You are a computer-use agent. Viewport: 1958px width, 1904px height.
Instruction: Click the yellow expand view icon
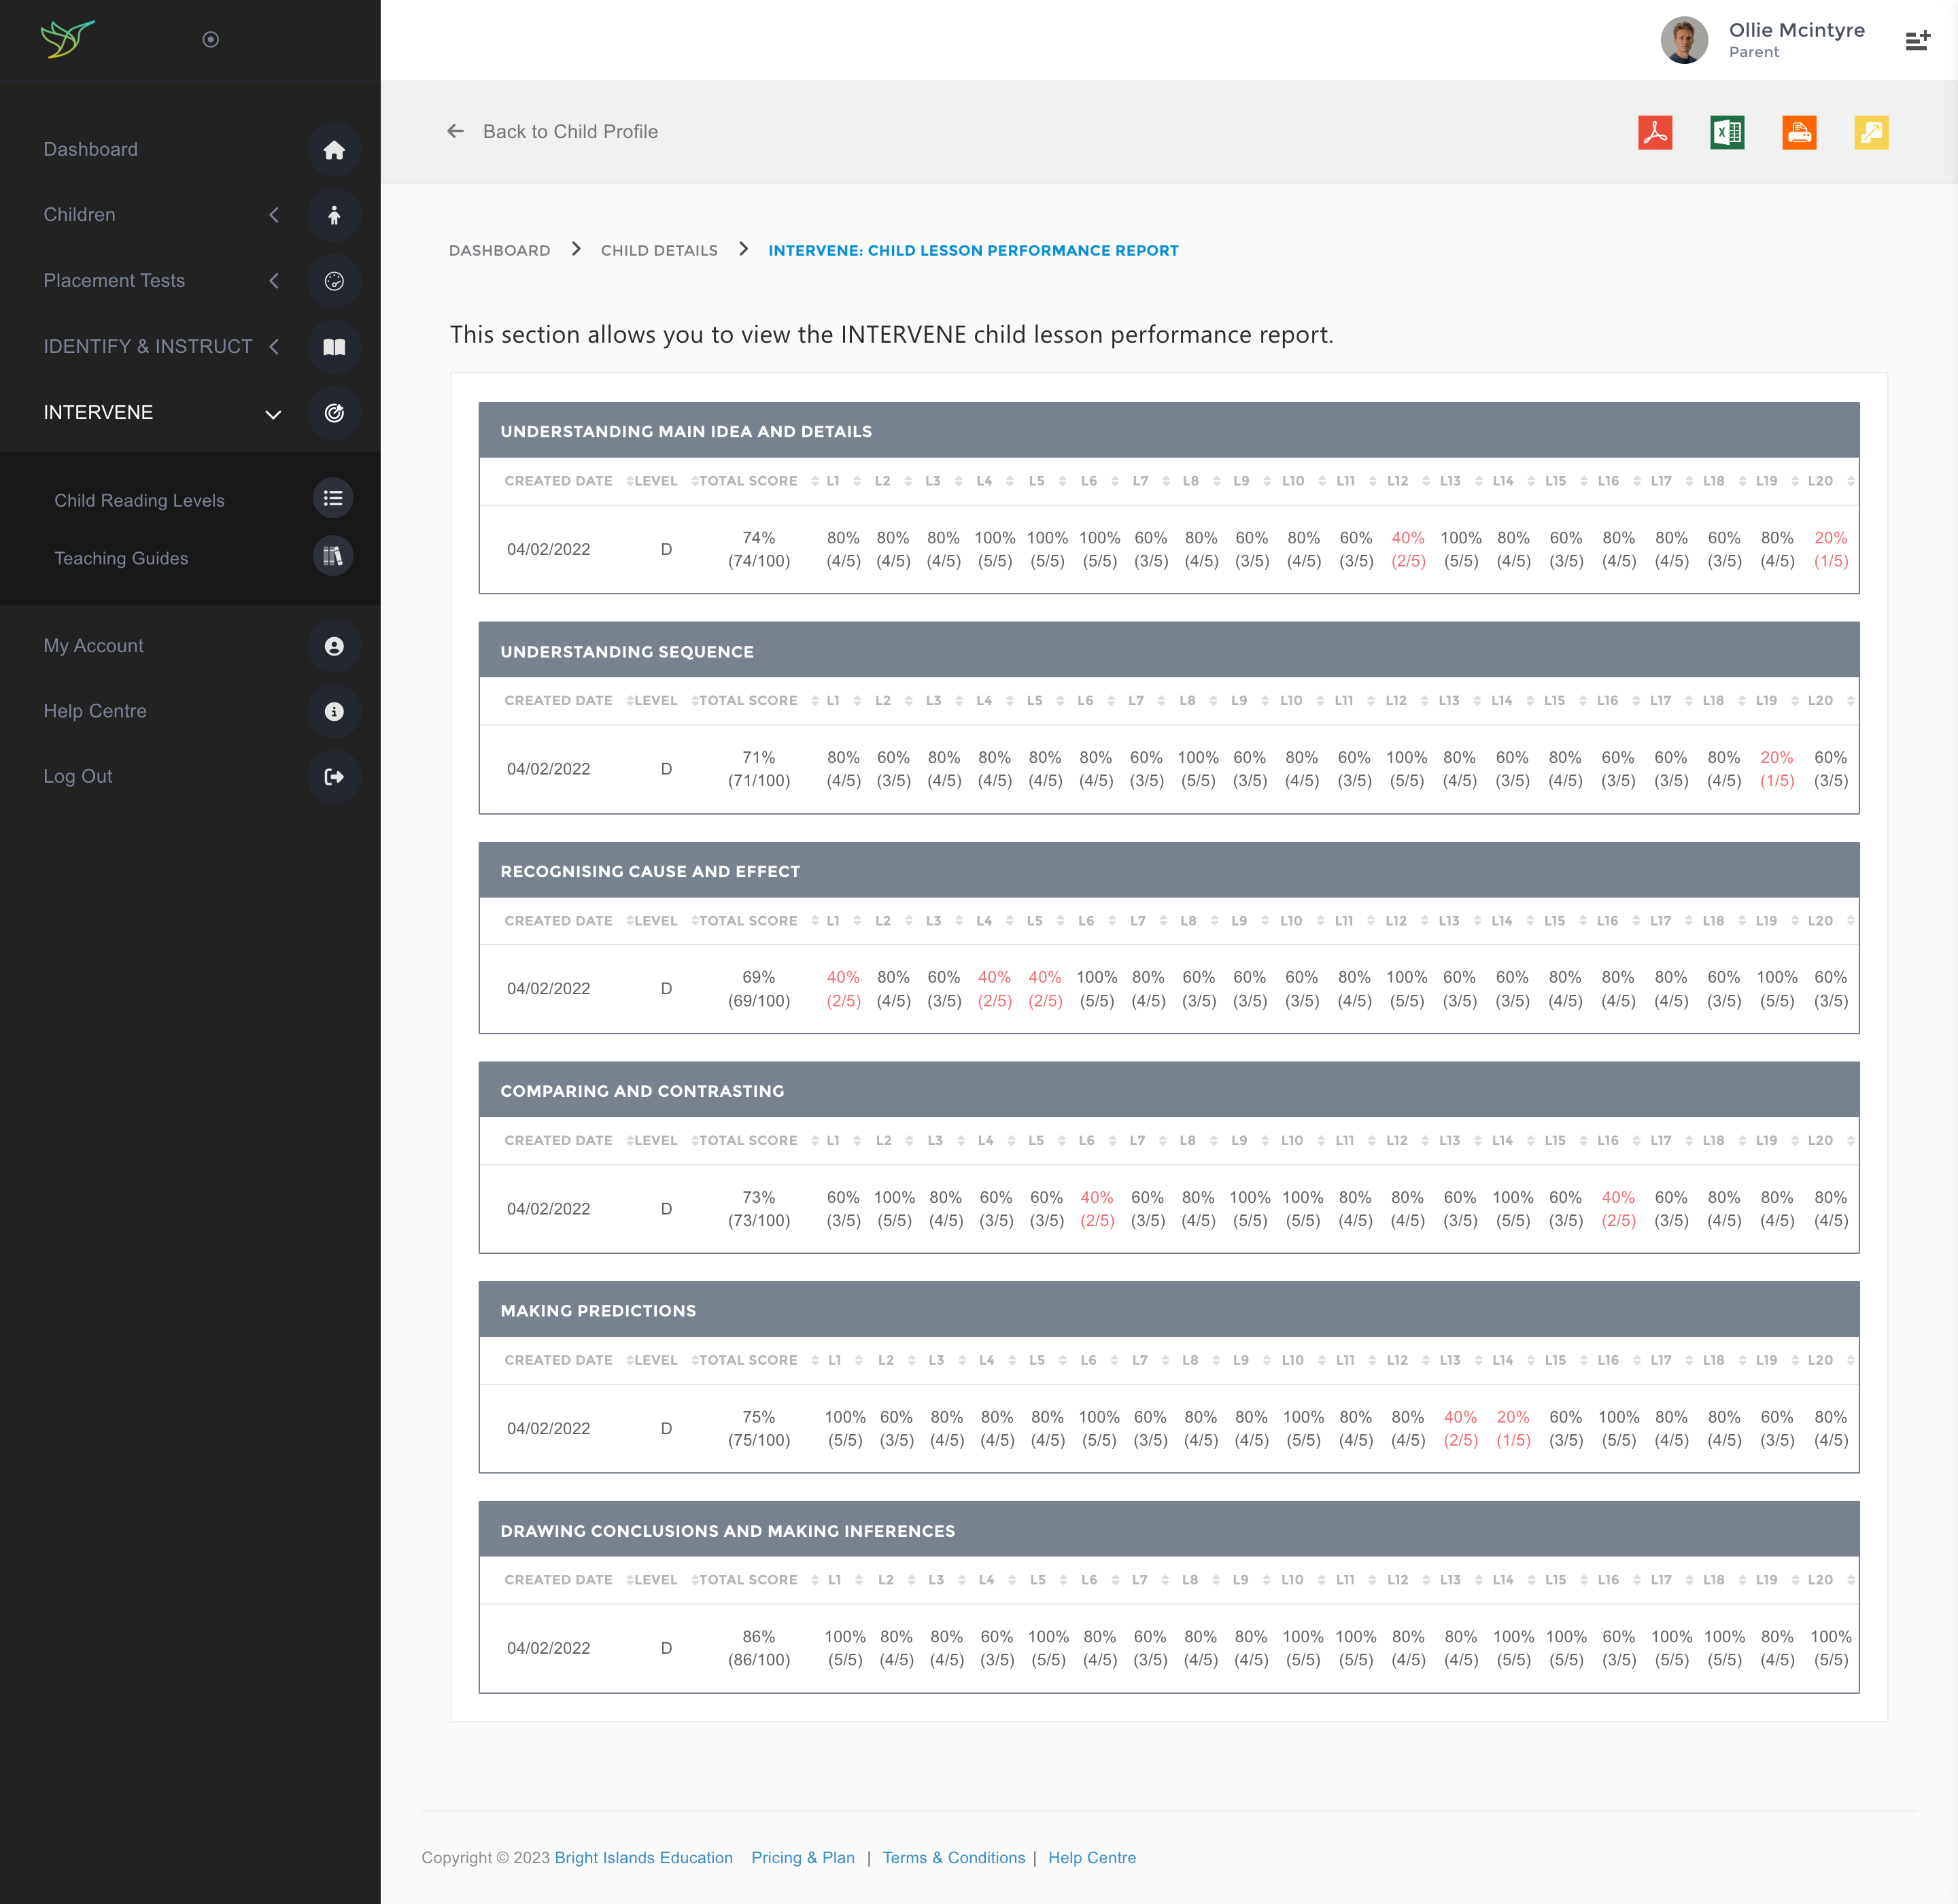click(x=1871, y=132)
